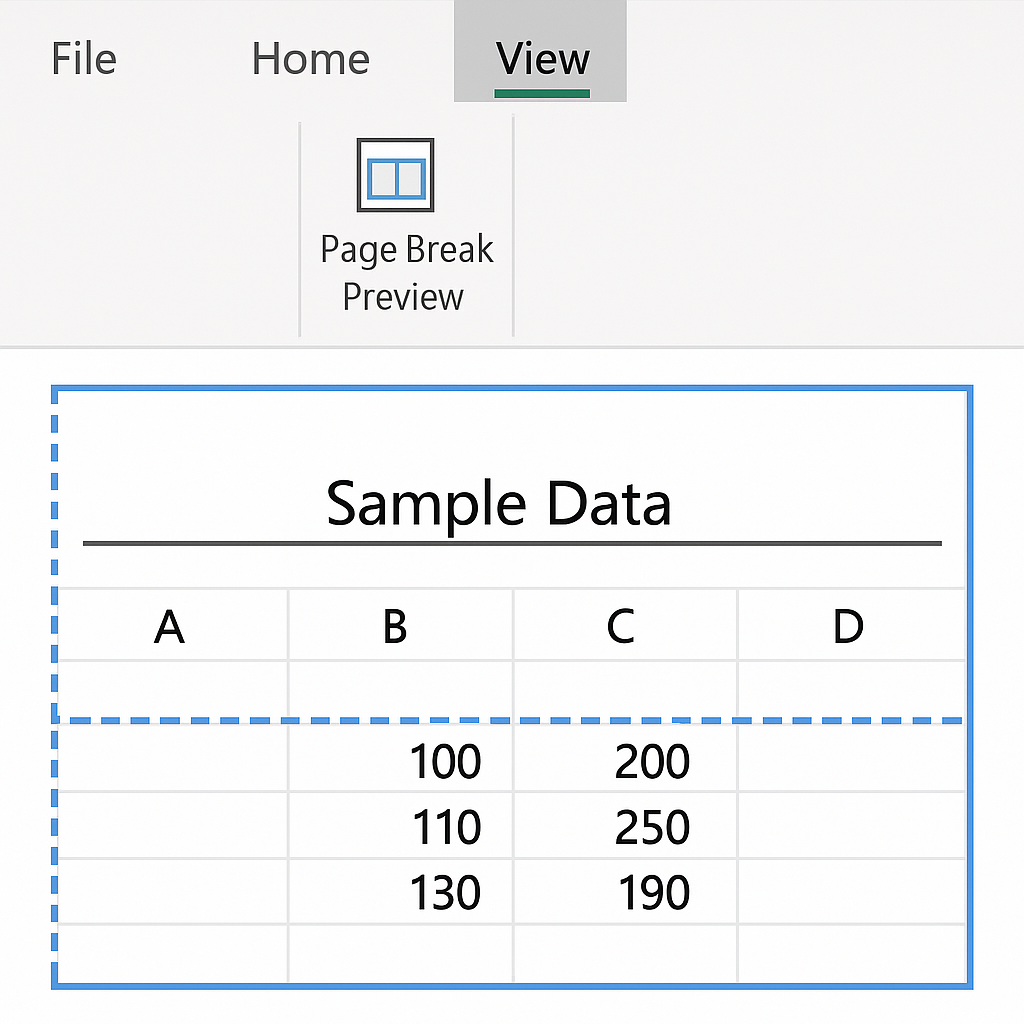
Task: Select the cell containing 110
Action: tap(400, 826)
